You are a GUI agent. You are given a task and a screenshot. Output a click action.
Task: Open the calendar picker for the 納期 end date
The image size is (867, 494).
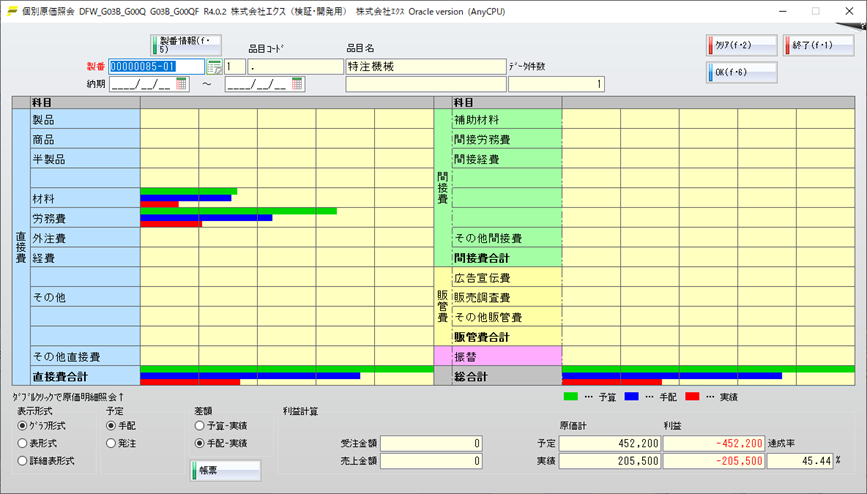[296, 84]
